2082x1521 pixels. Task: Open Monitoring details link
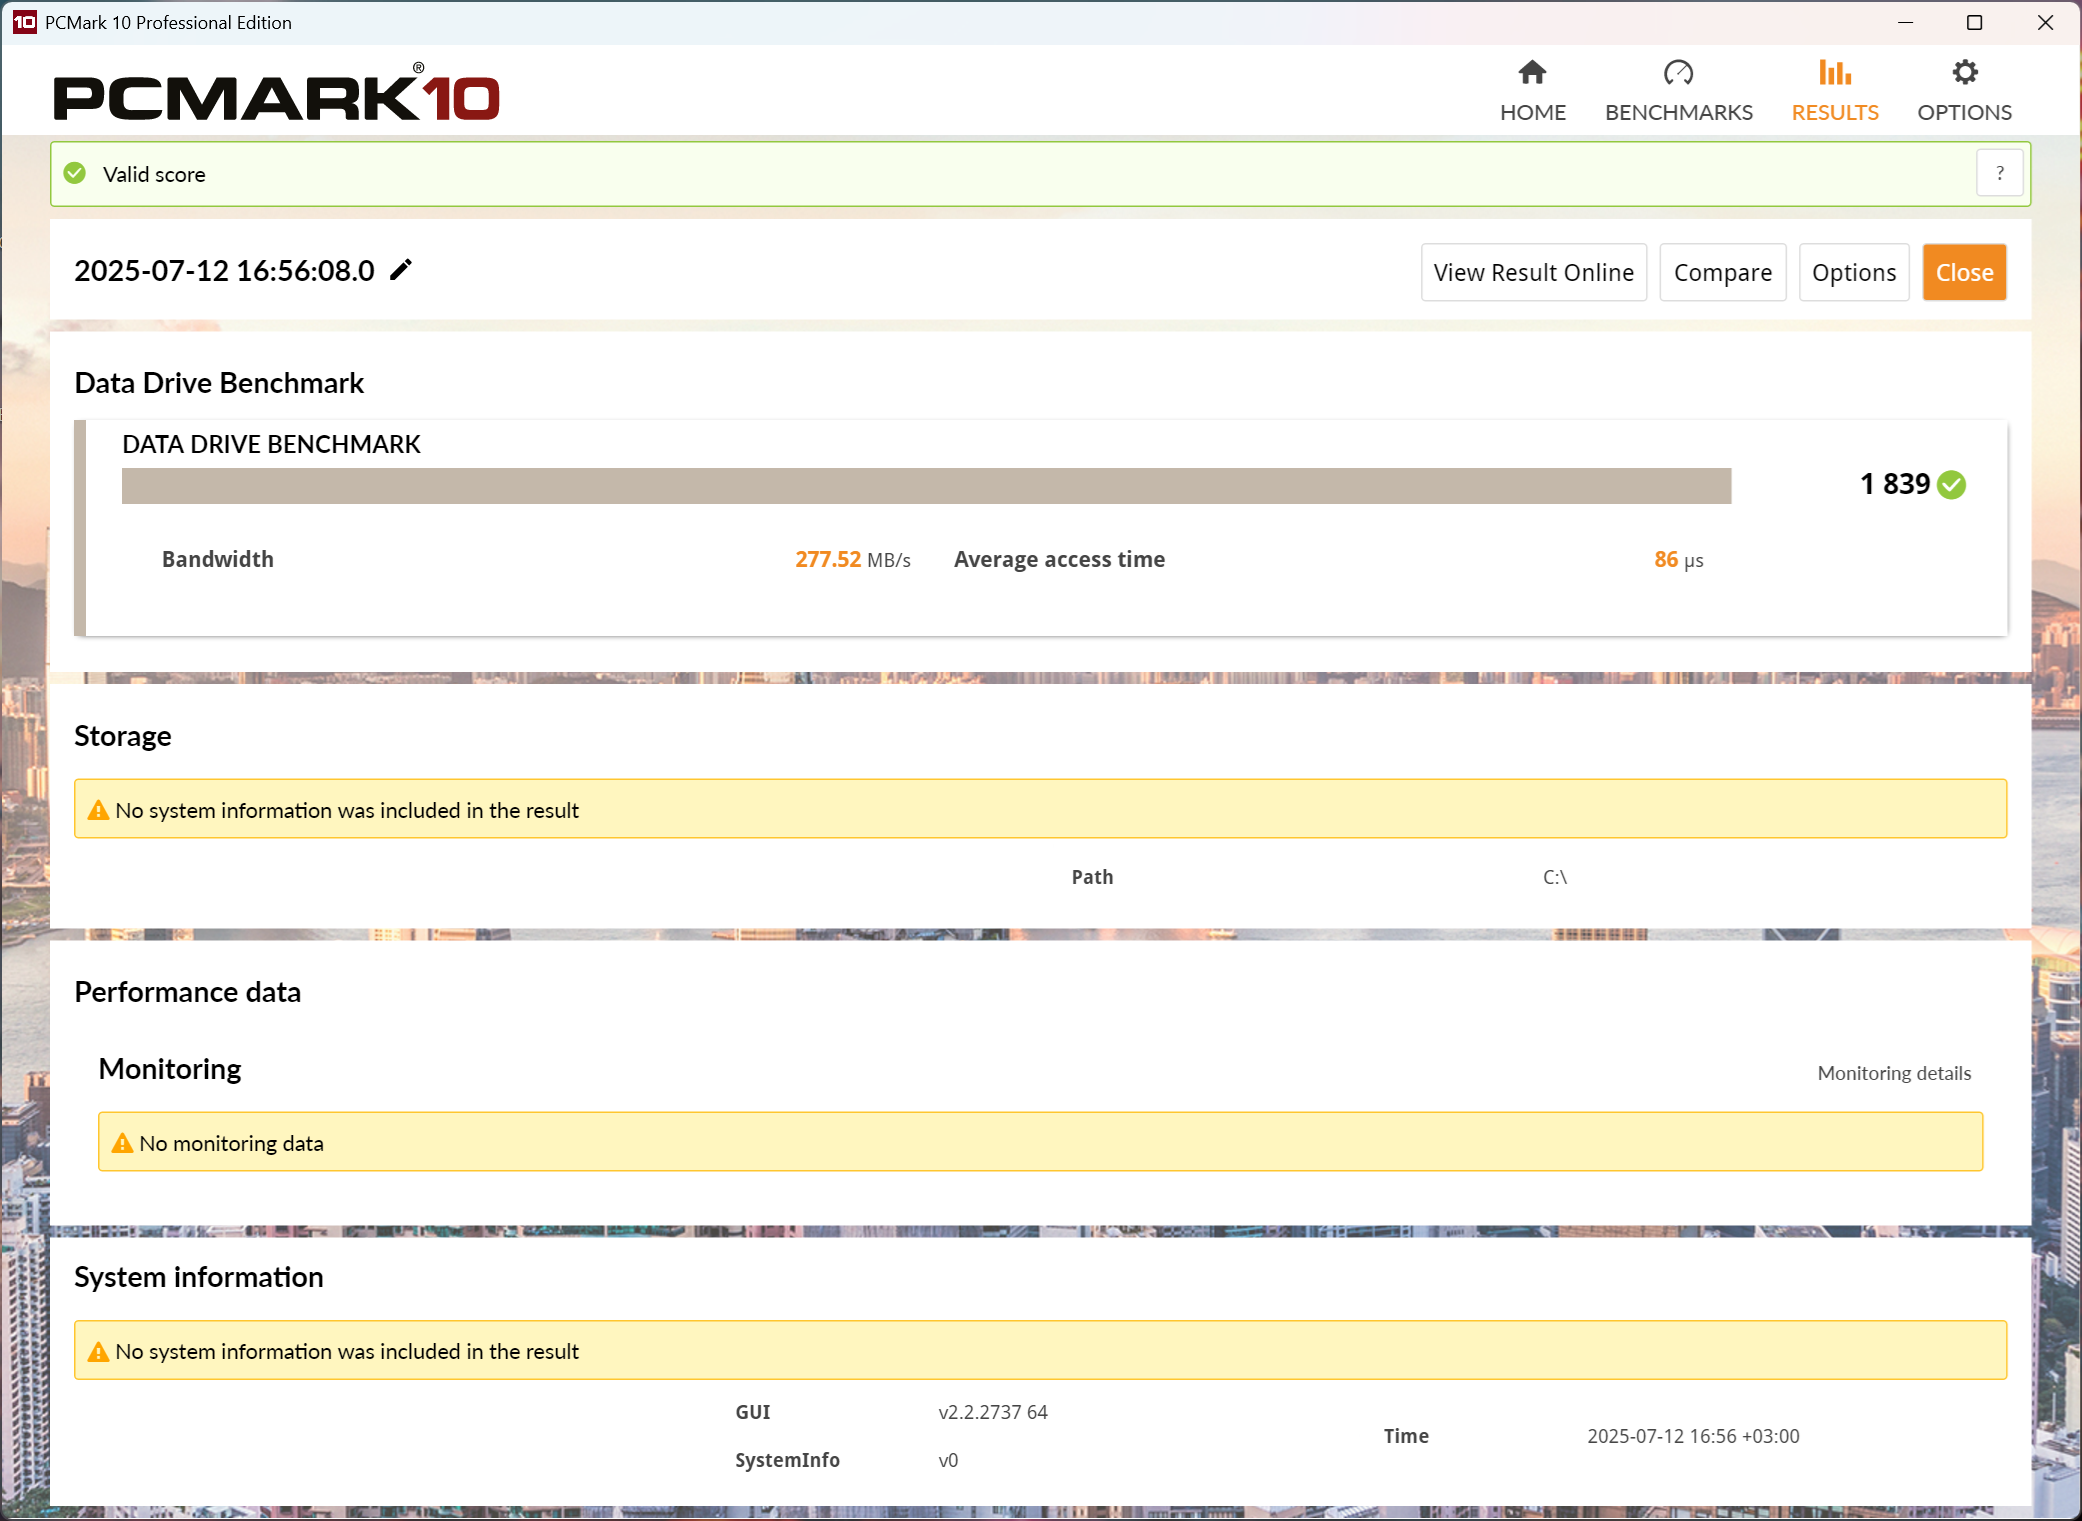point(1893,1073)
